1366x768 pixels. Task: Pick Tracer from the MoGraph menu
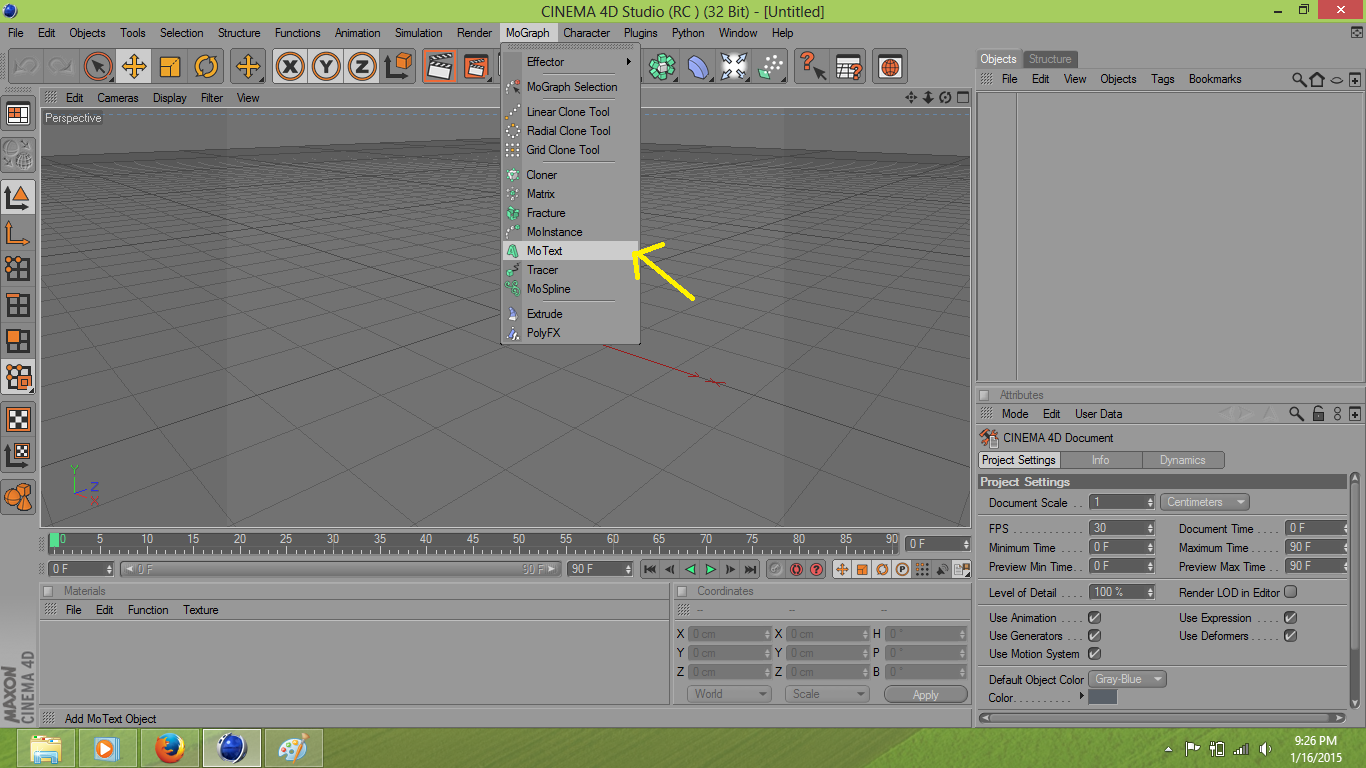[x=571, y=270]
